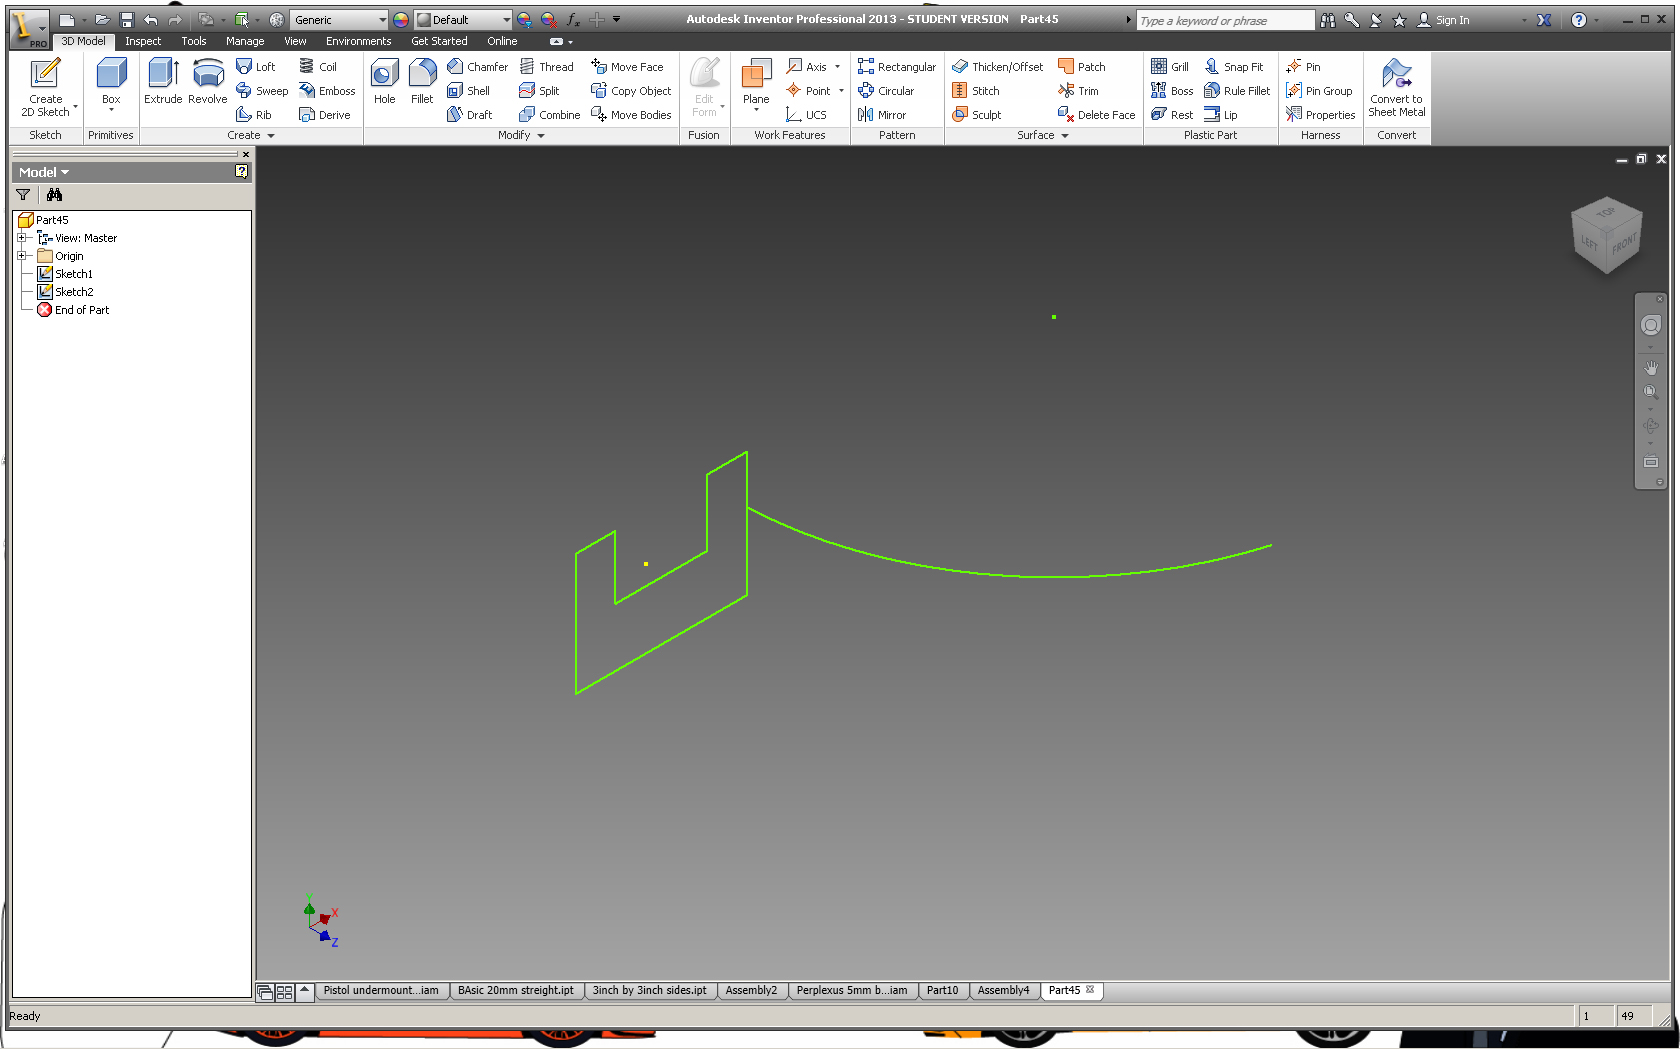Click Convert to Sheet Metal
Image resolution: width=1680 pixels, height=1050 pixels.
[1397, 88]
